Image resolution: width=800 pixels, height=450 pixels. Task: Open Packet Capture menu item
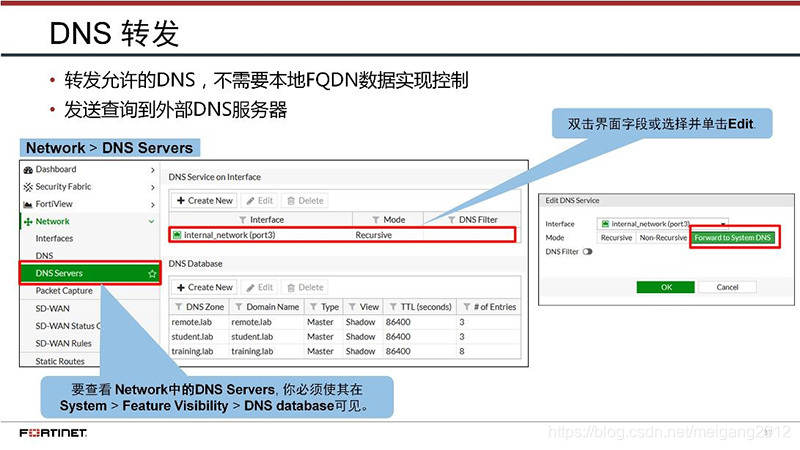pyautogui.click(x=64, y=291)
